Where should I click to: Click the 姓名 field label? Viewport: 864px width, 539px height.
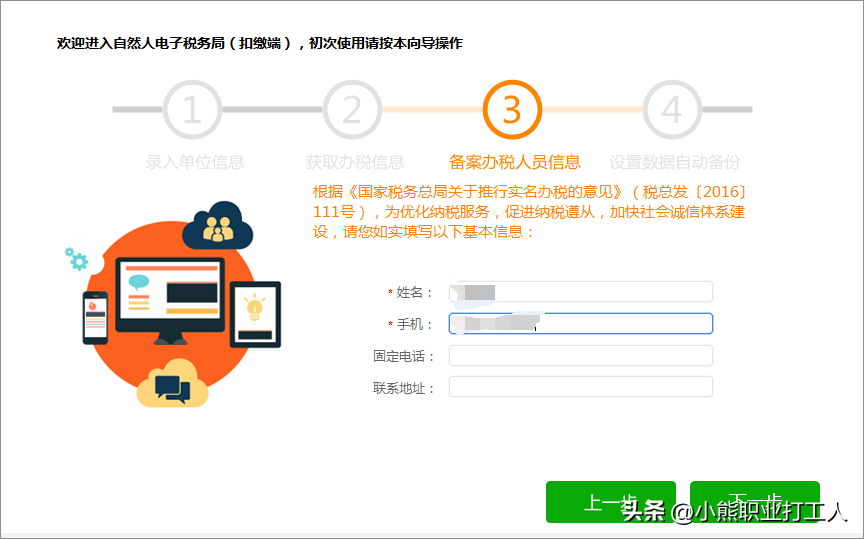tap(410, 292)
